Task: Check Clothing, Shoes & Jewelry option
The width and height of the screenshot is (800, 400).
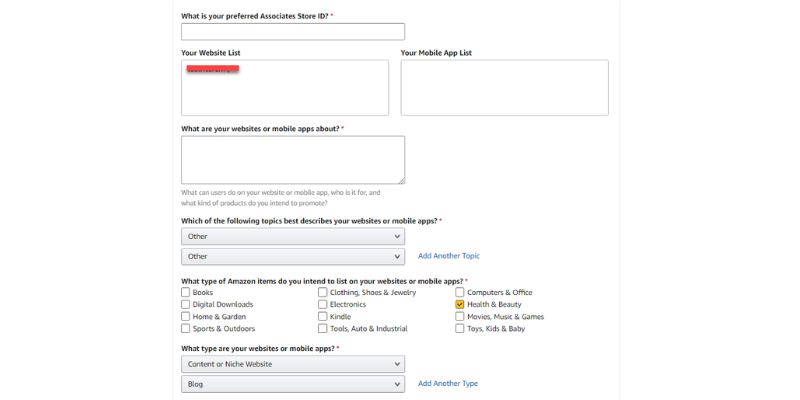Action: coord(323,292)
